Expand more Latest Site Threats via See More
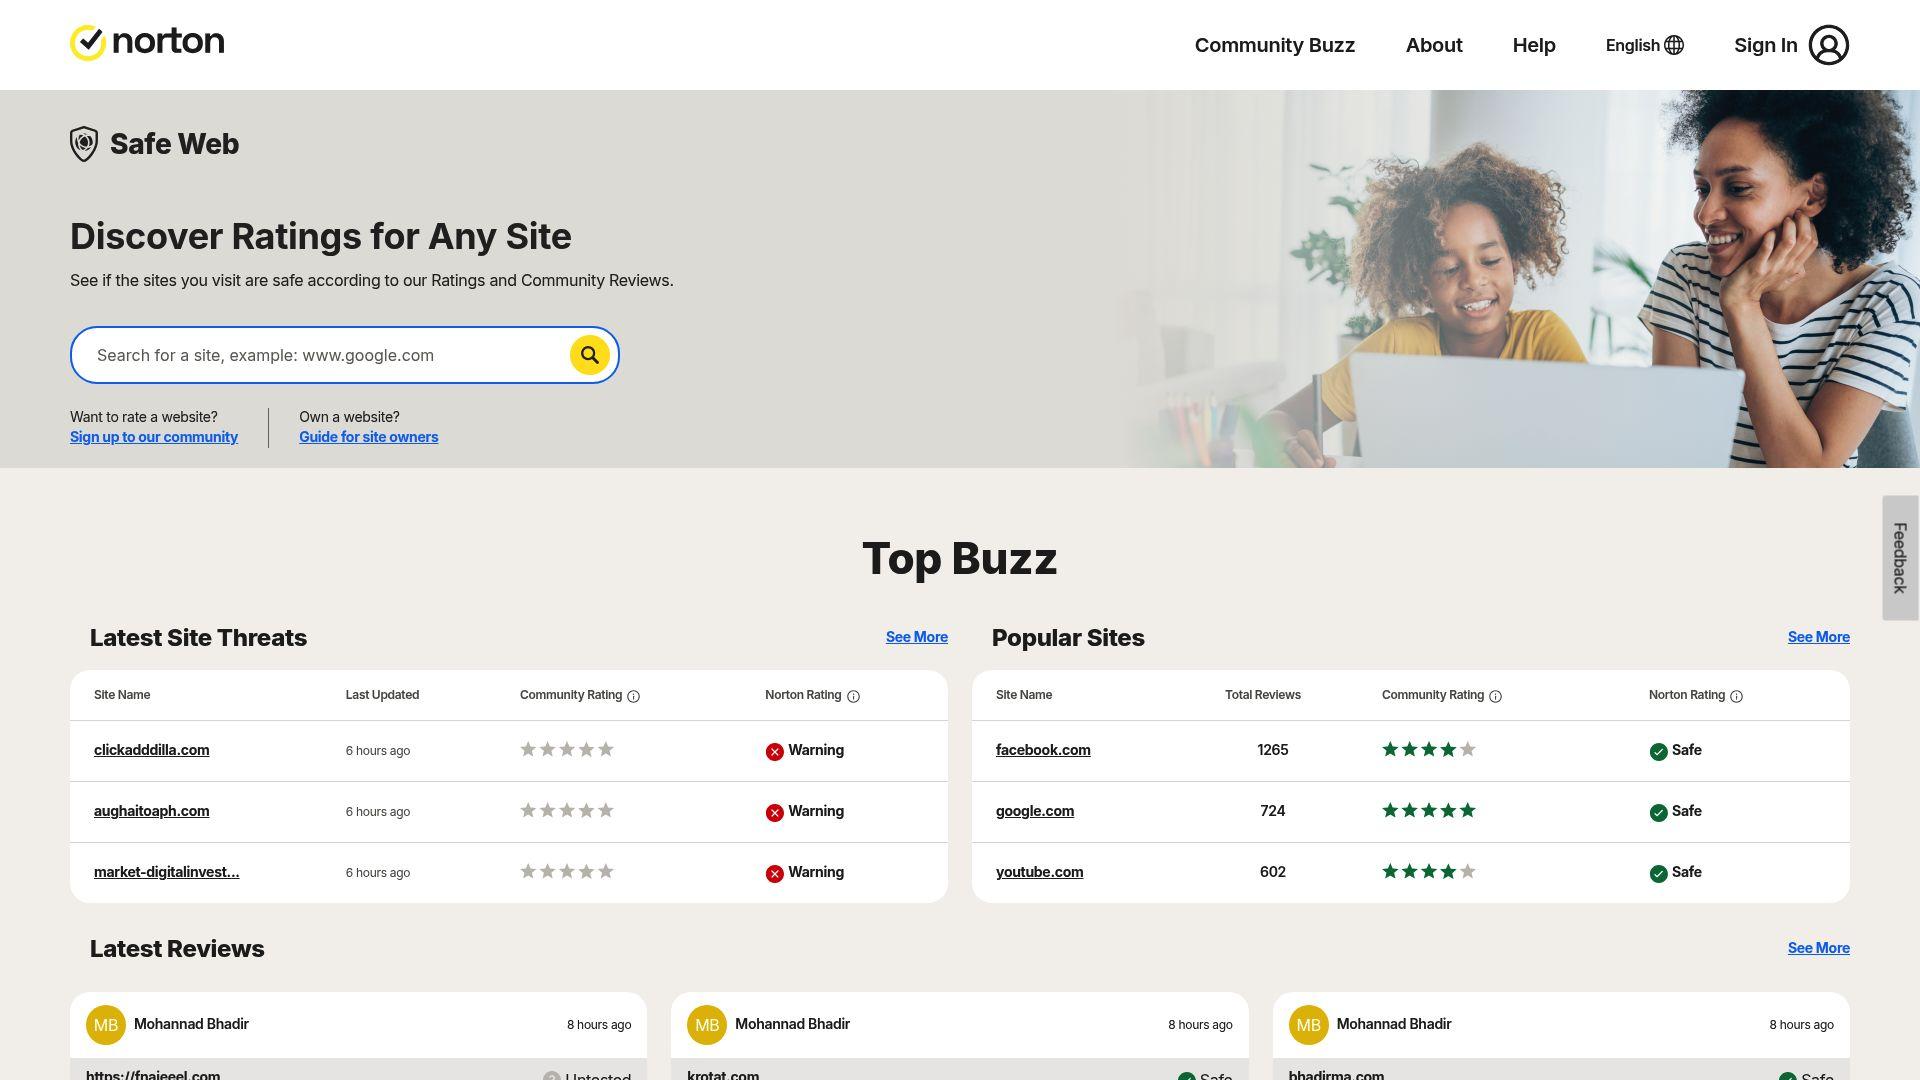Screen dimensions: 1920x1080 click(x=916, y=637)
